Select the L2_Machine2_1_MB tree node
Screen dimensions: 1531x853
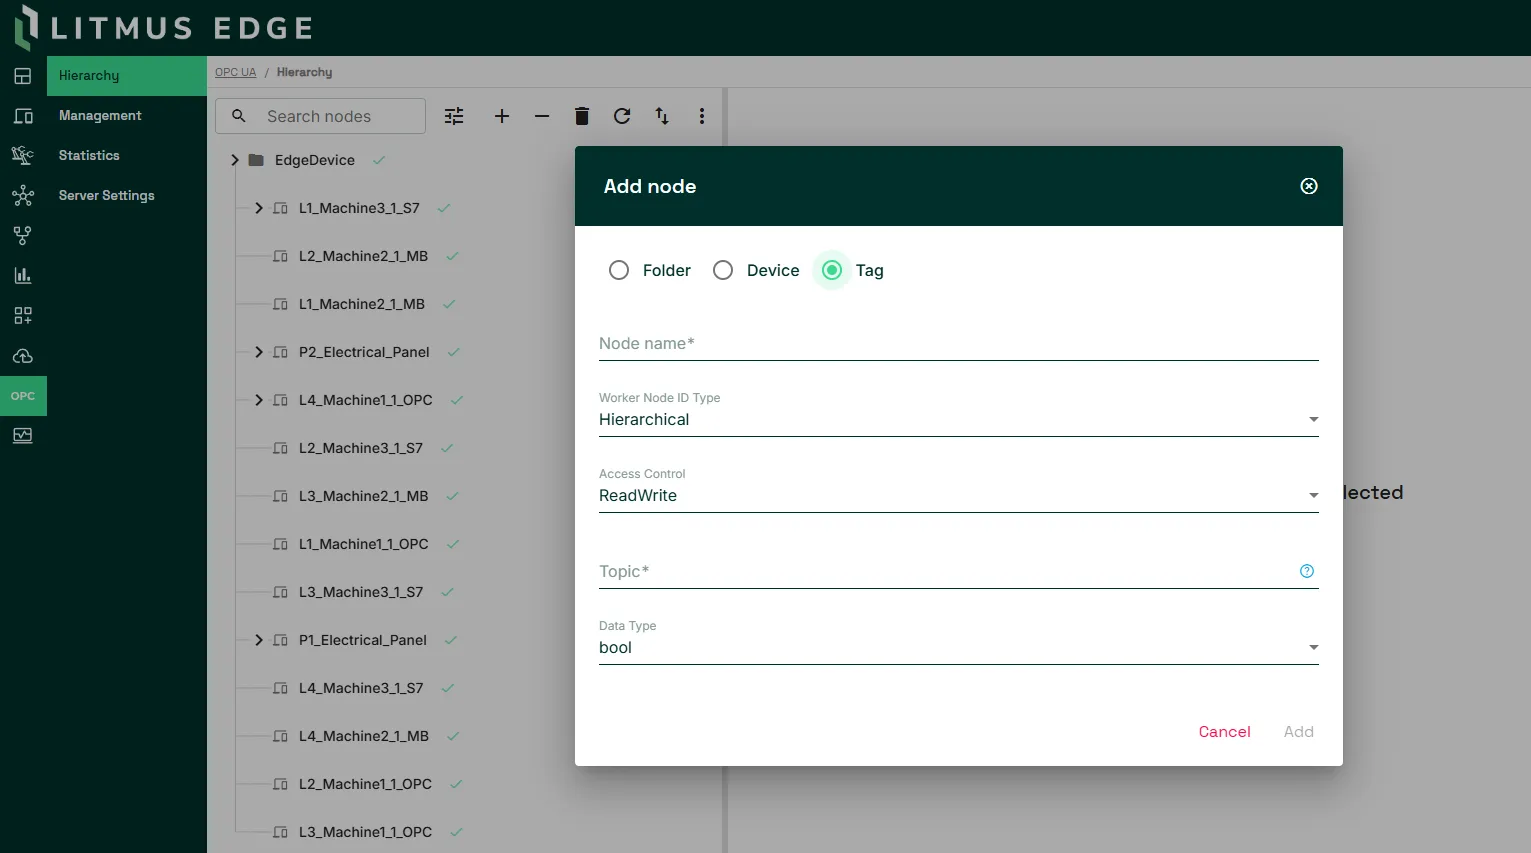point(363,256)
